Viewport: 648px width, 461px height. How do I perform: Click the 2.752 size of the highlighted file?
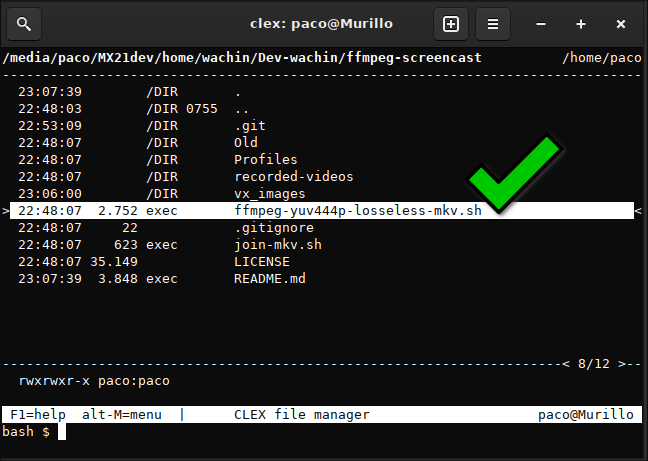tap(118, 211)
